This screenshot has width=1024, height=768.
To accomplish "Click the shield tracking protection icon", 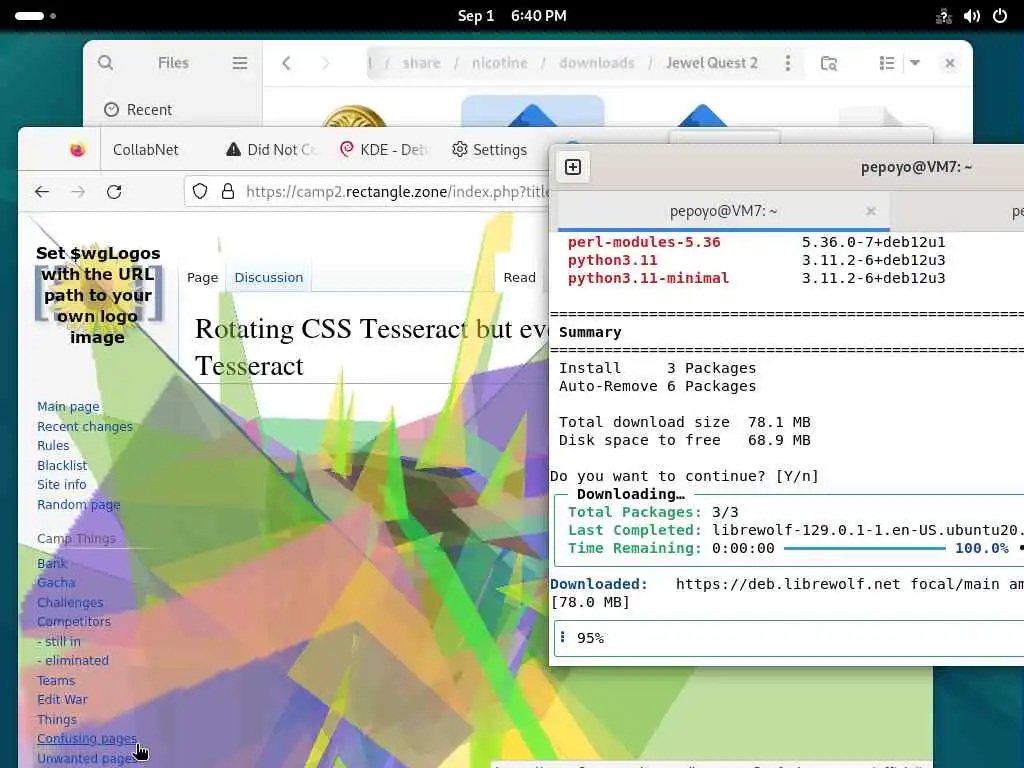I will [x=200, y=191].
